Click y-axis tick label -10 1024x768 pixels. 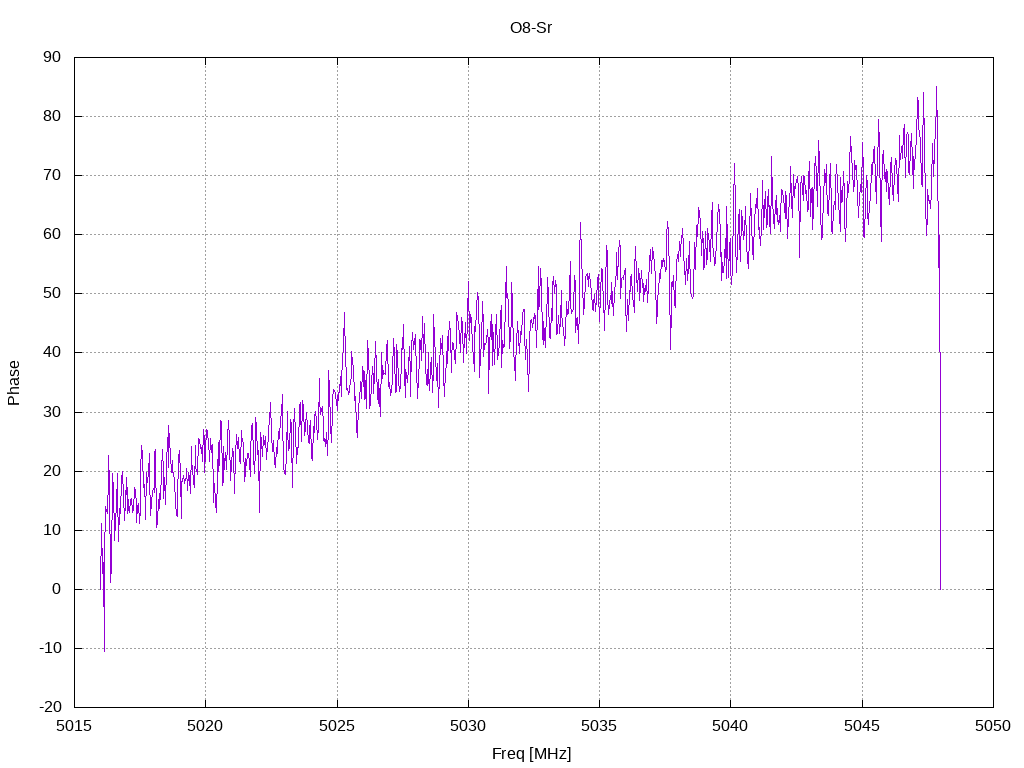pyautogui.click(x=50, y=648)
